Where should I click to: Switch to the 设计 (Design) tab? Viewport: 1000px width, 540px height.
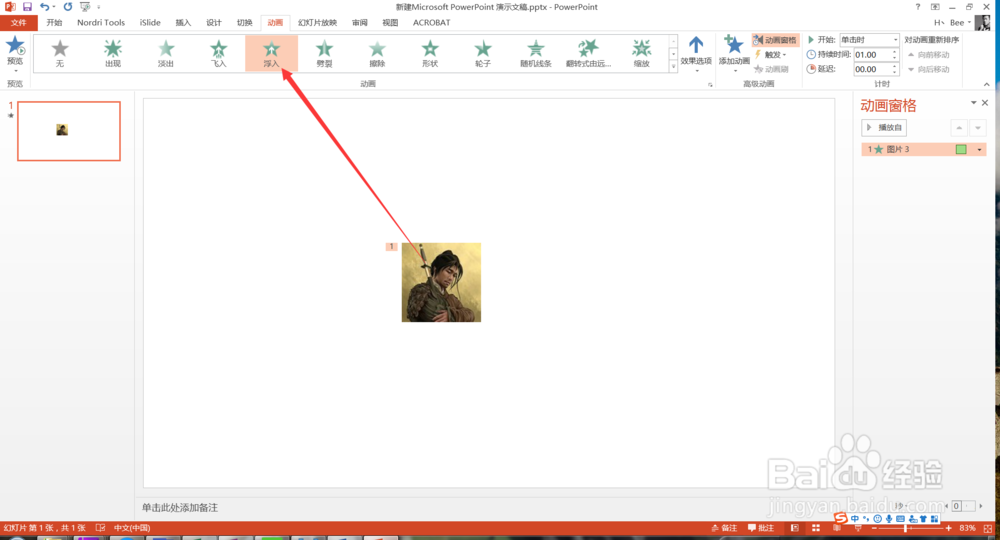click(214, 22)
